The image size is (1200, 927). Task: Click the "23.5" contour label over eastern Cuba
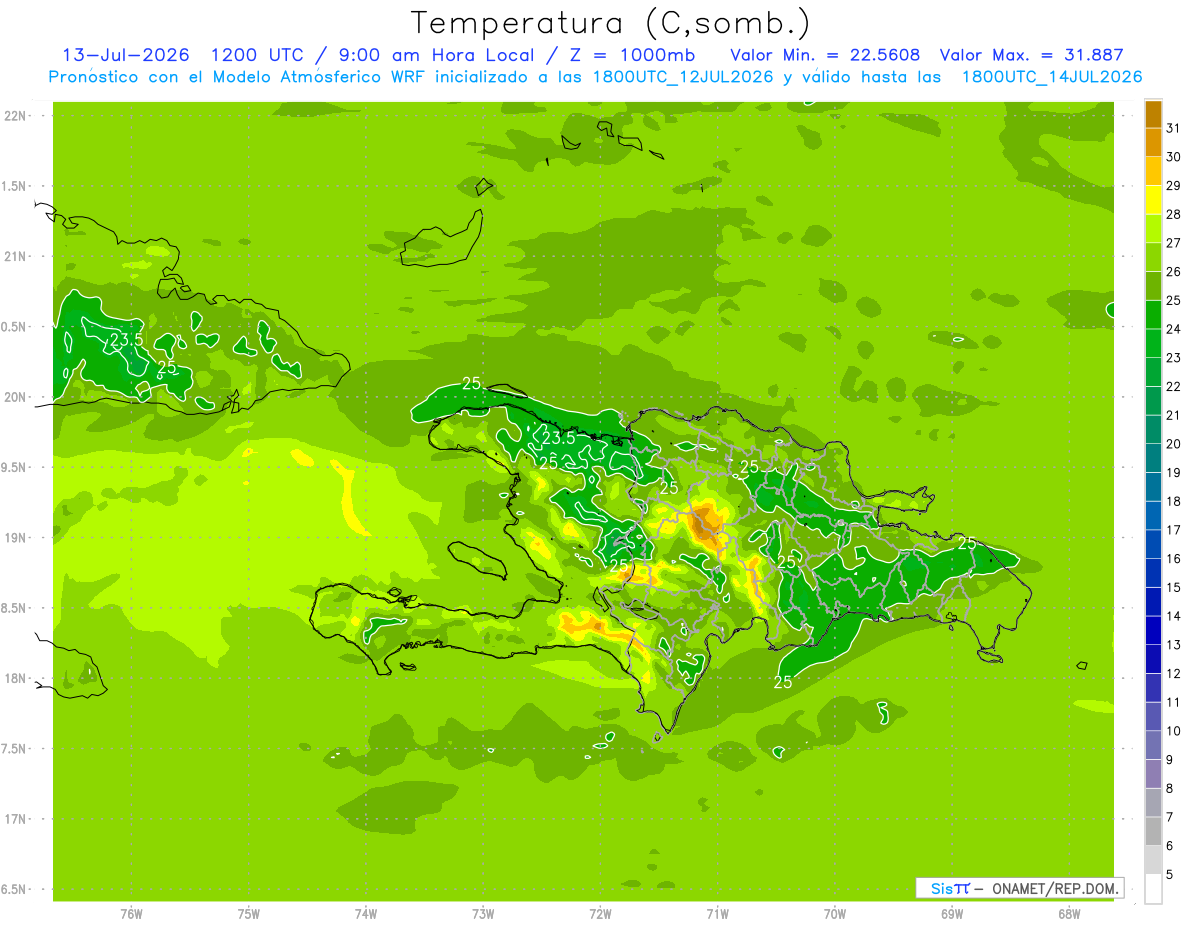pyautogui.click(x=127, y=340)
